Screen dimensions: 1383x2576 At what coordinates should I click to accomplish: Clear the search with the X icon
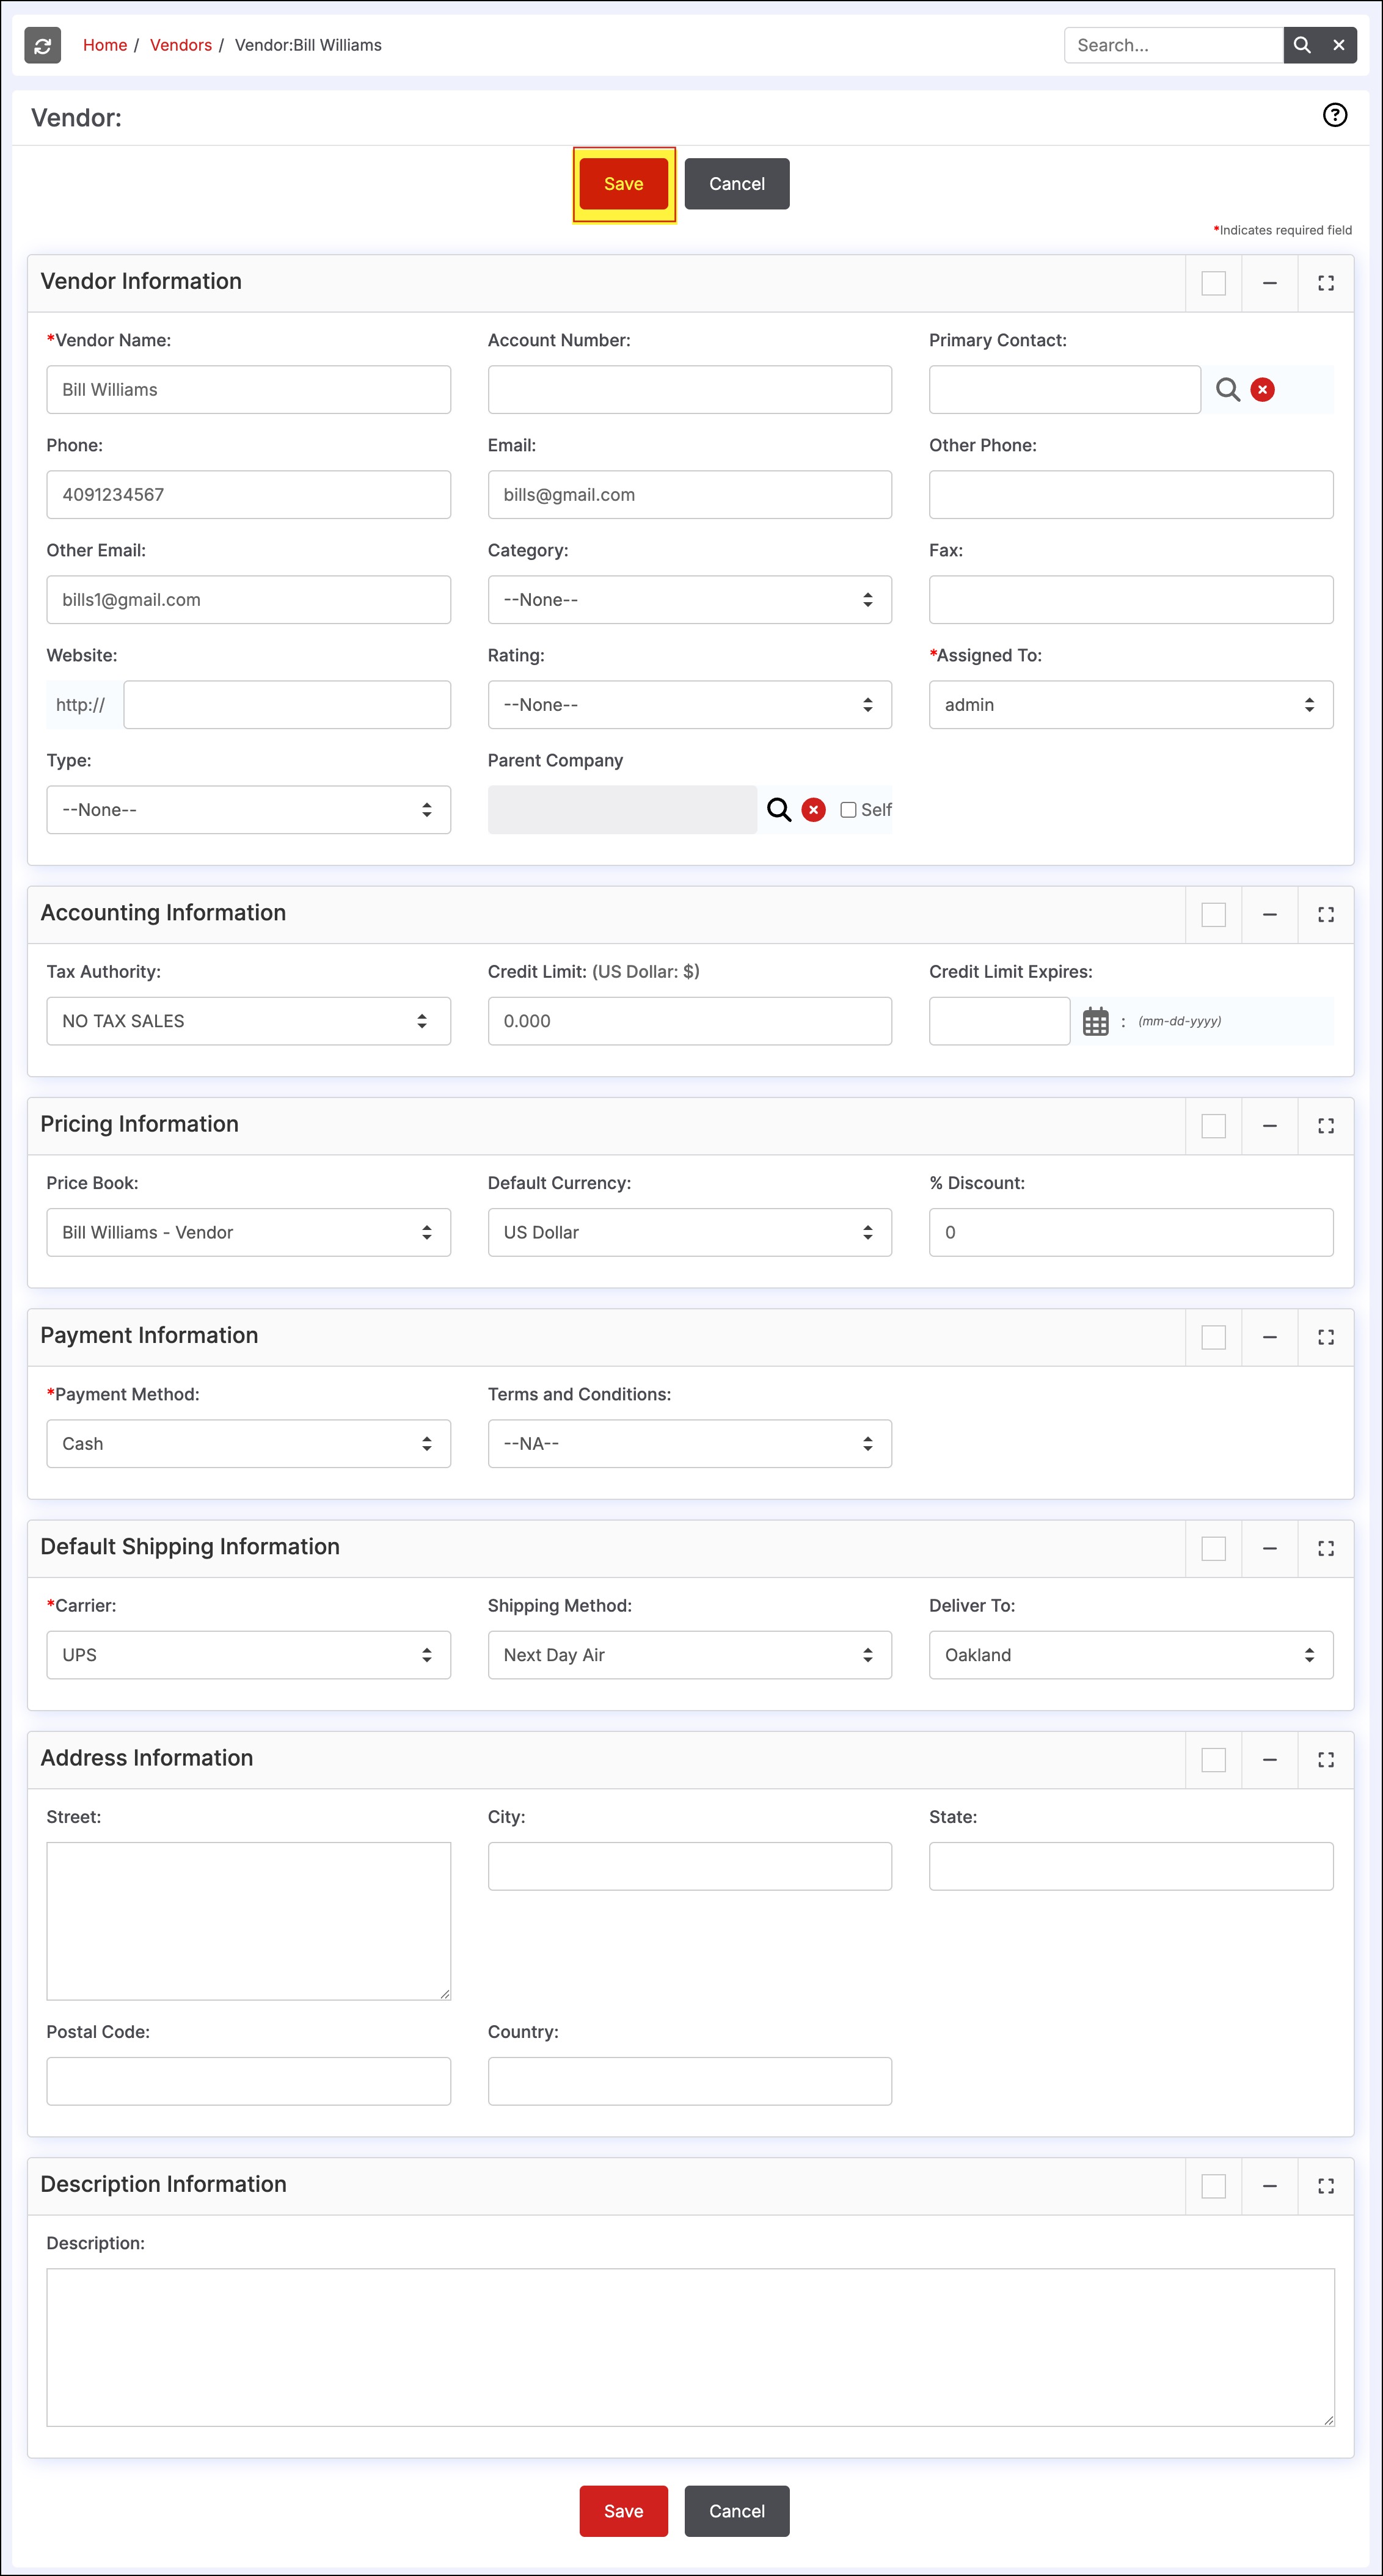coord(1339,45)
